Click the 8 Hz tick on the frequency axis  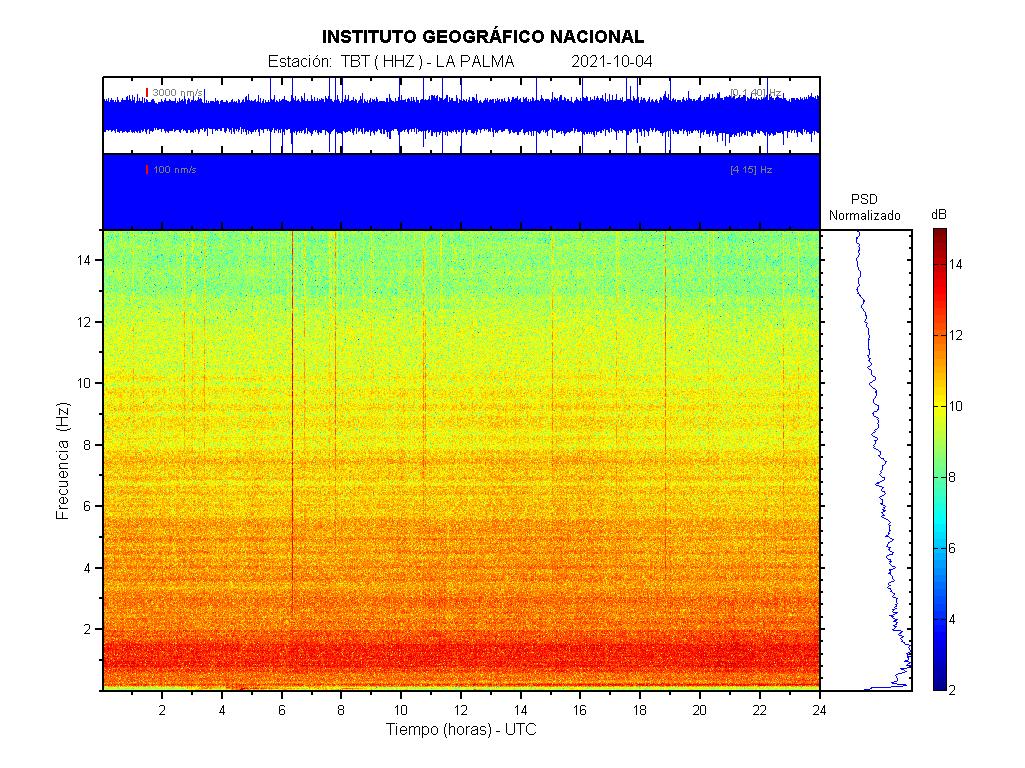point(87,445)
